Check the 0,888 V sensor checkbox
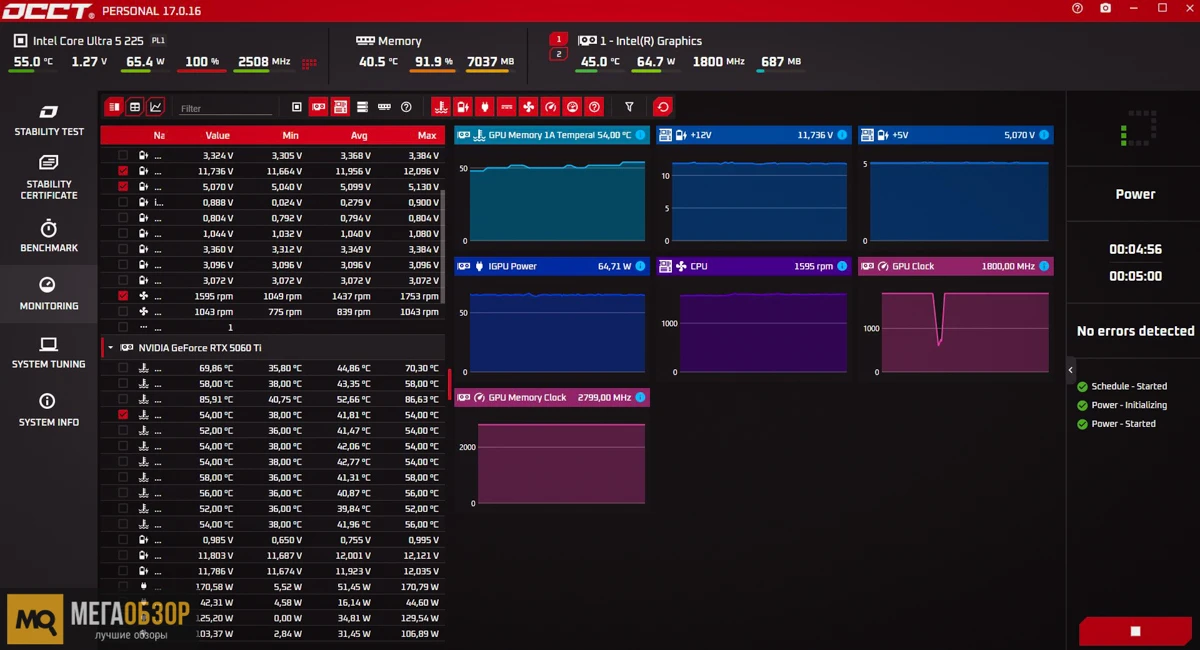This screenshot has height=650, width=1200. (123, 202)
